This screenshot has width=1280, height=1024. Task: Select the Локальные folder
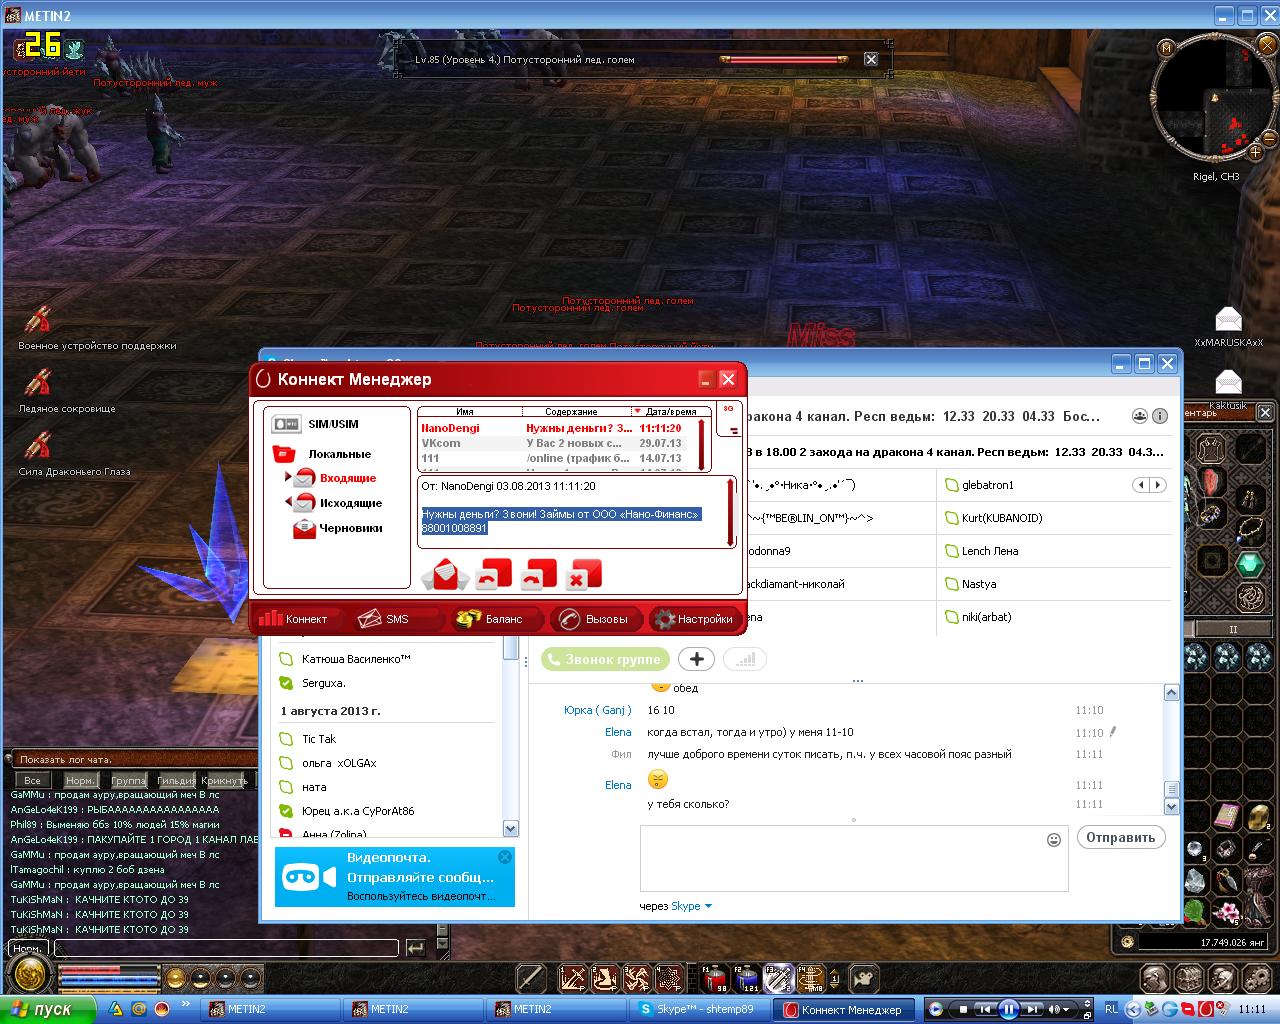[322, 454]
